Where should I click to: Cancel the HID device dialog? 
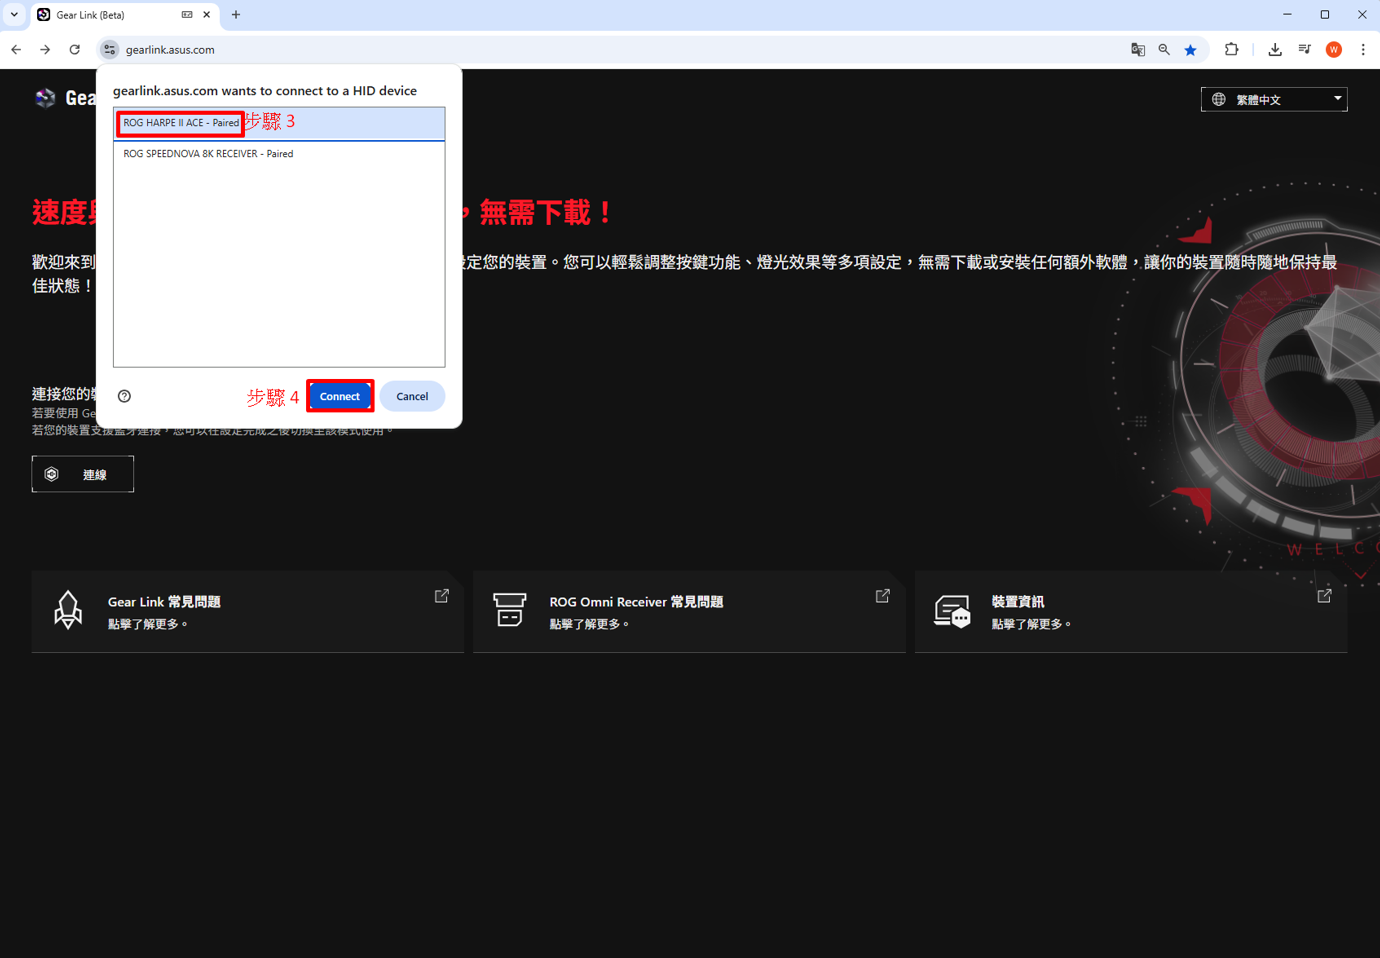pos(412,396)
